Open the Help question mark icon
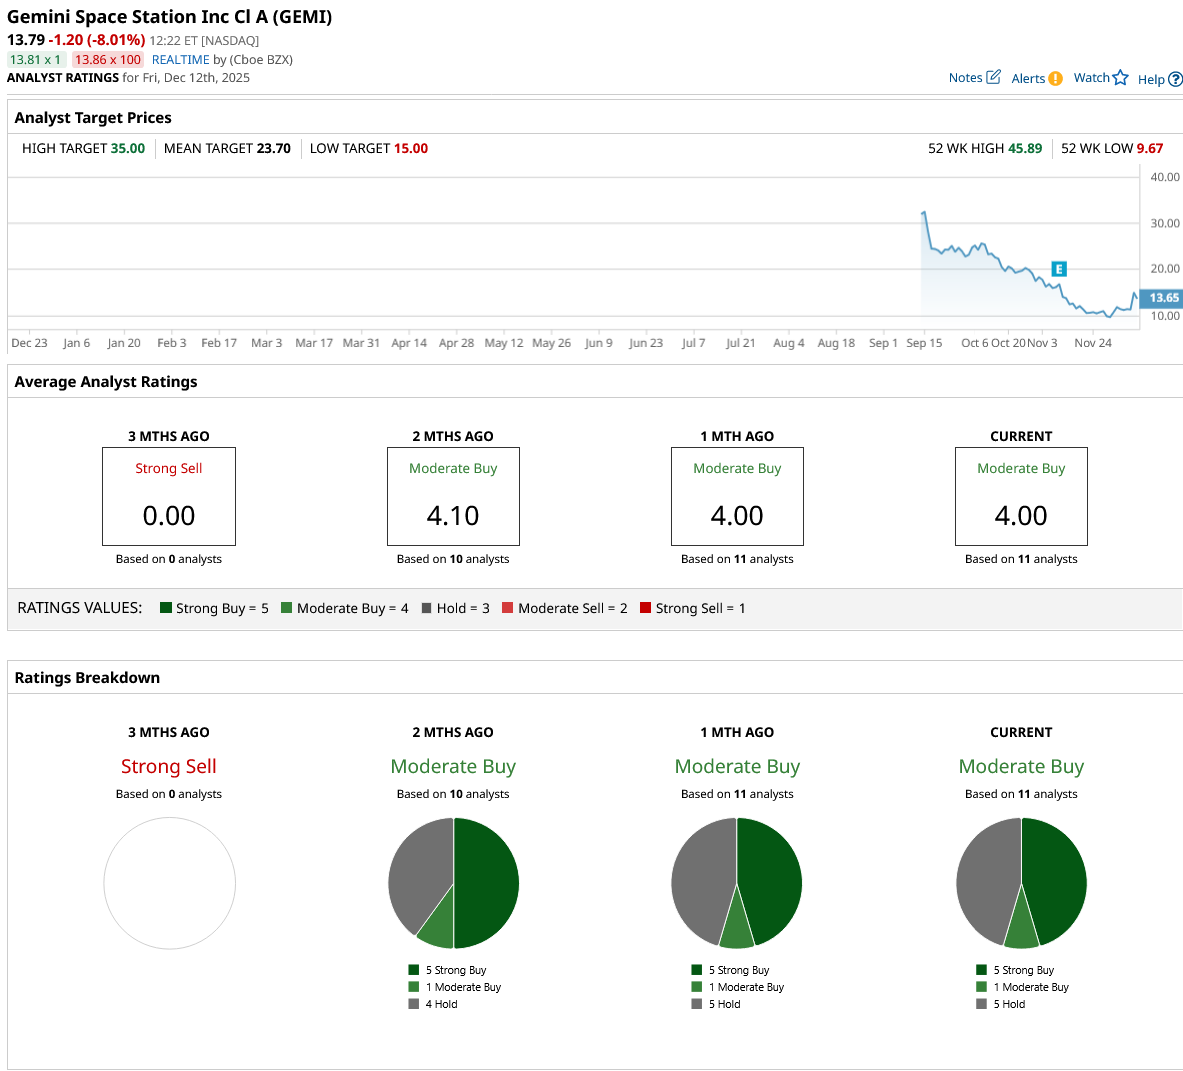 click(1175, 79)
